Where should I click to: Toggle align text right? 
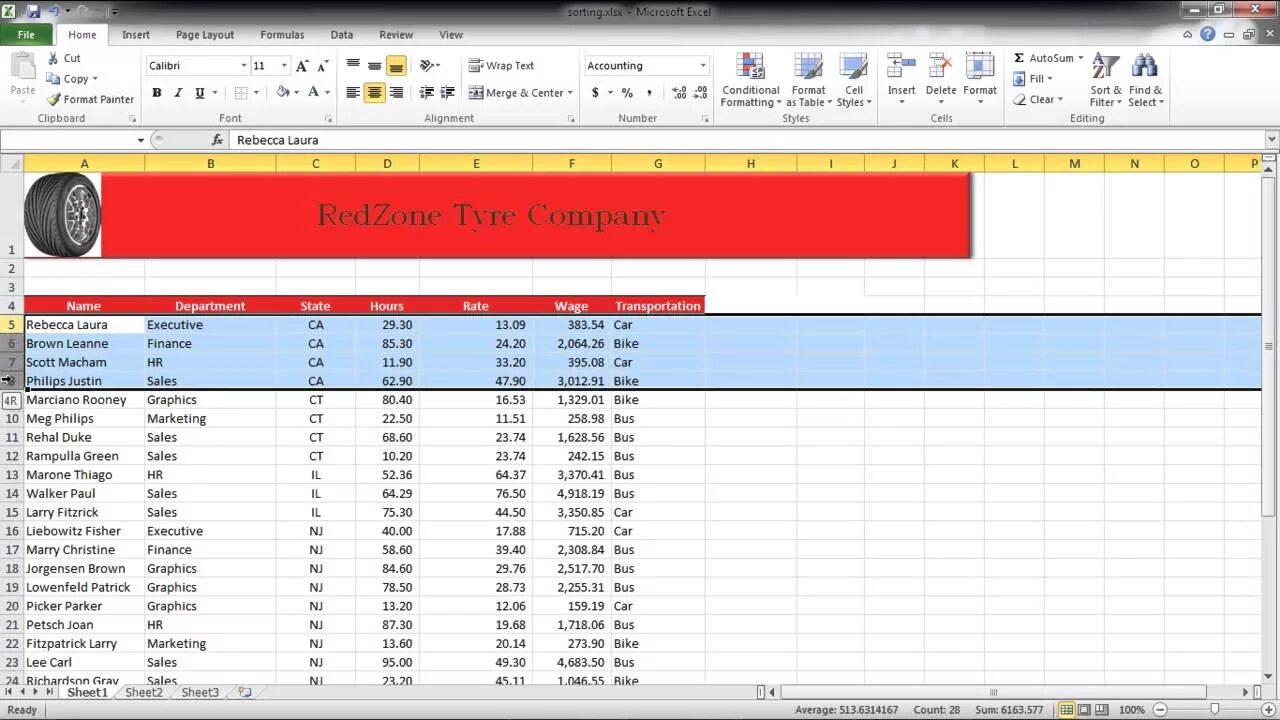[x=396, y=93]
